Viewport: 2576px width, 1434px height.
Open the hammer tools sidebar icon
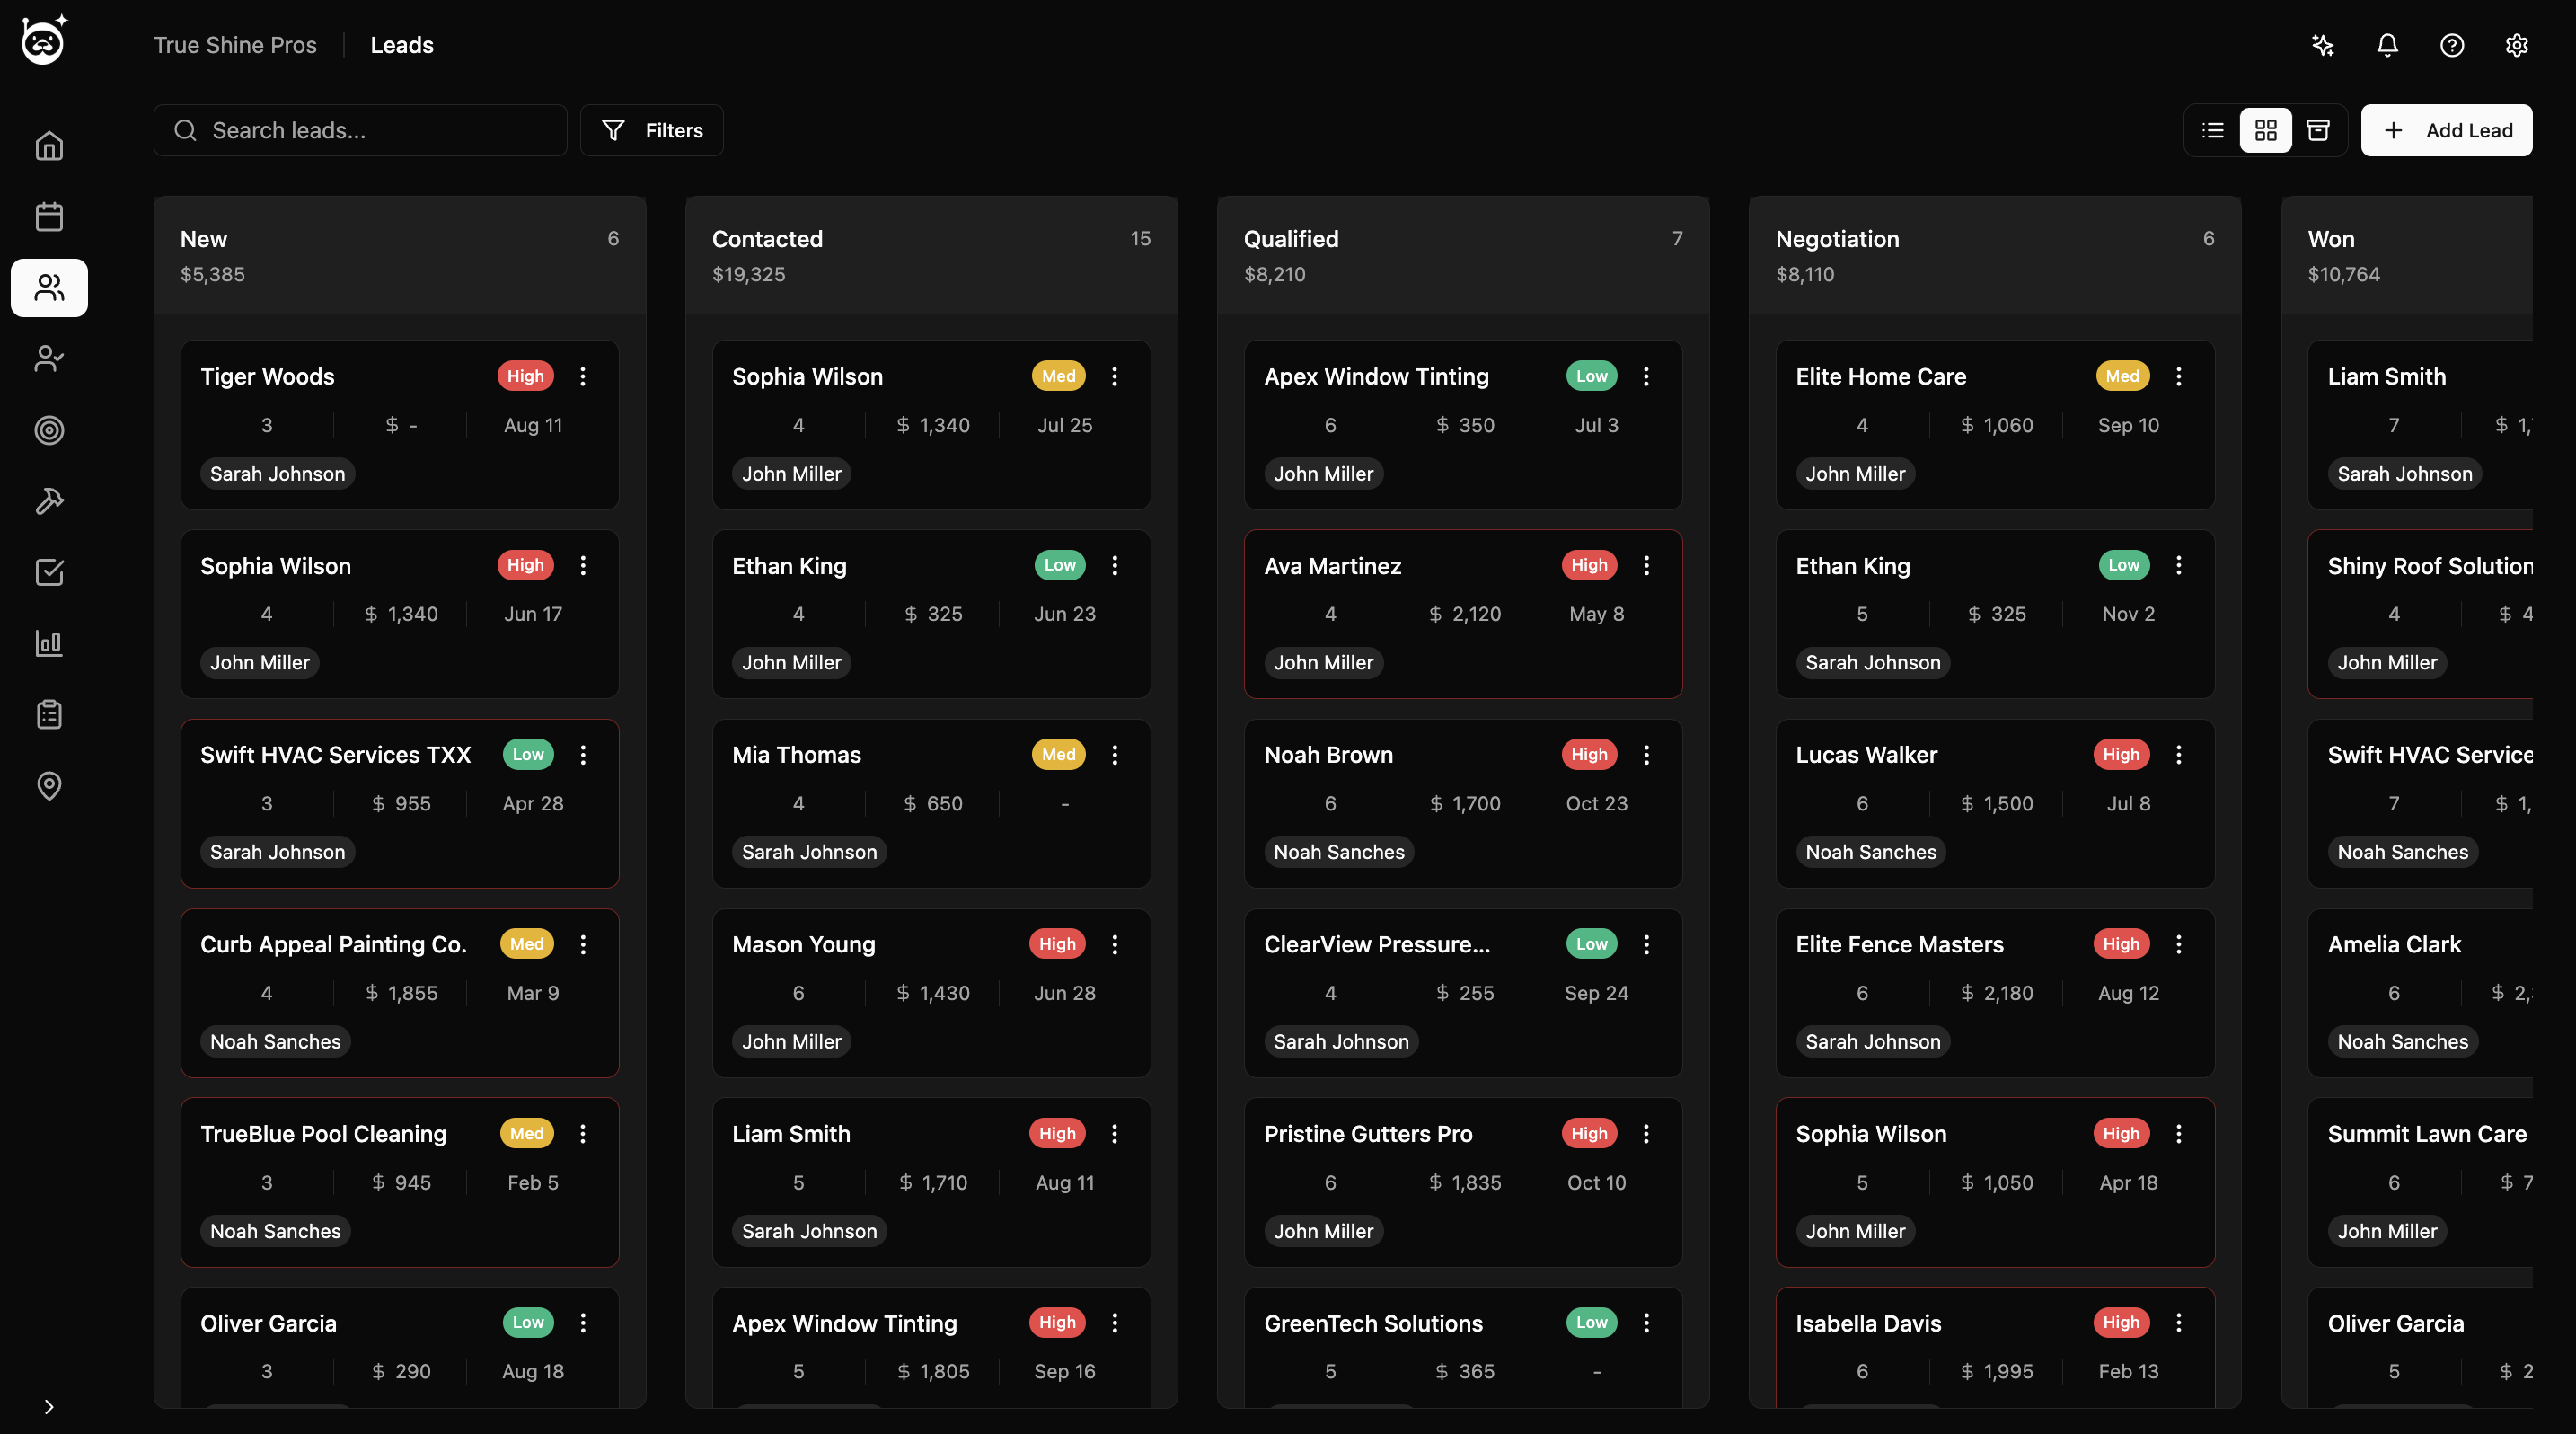(x=49, y=501)
